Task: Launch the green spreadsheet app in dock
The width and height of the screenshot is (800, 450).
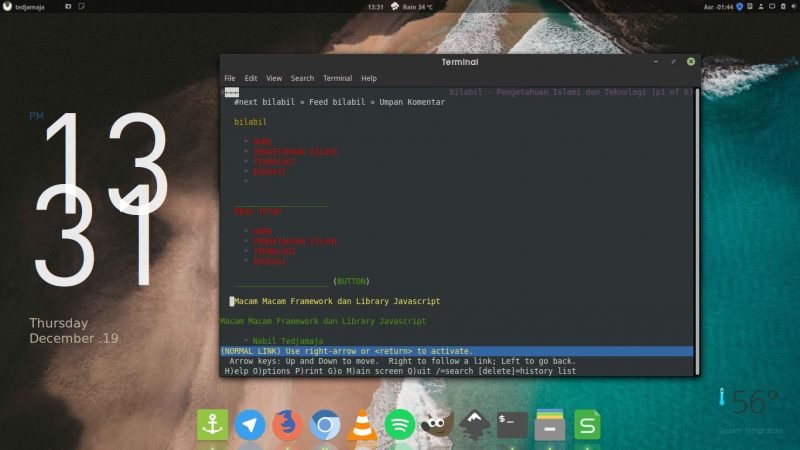Action: tap(587, 424)
